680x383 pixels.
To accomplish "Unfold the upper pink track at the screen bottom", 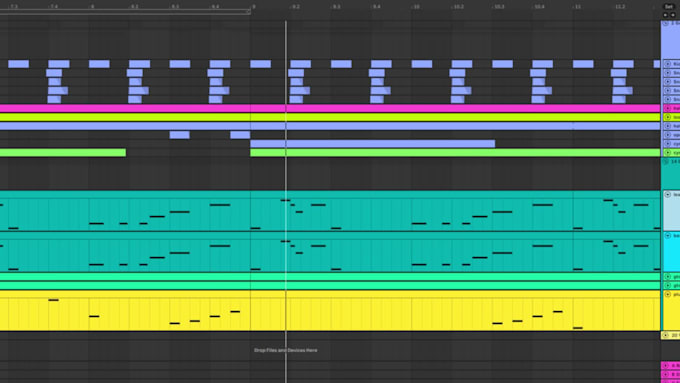I will coord(666,366).
